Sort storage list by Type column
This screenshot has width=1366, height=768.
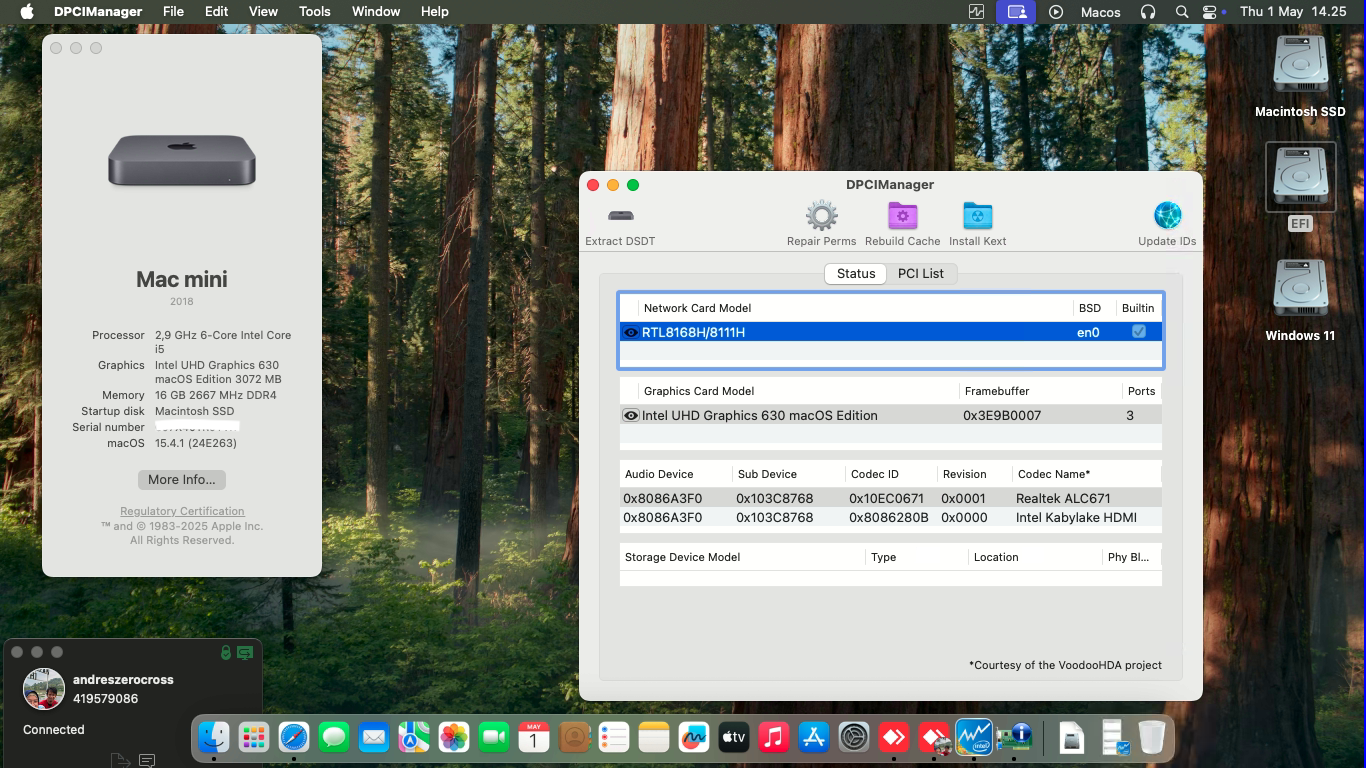(883, 556)
